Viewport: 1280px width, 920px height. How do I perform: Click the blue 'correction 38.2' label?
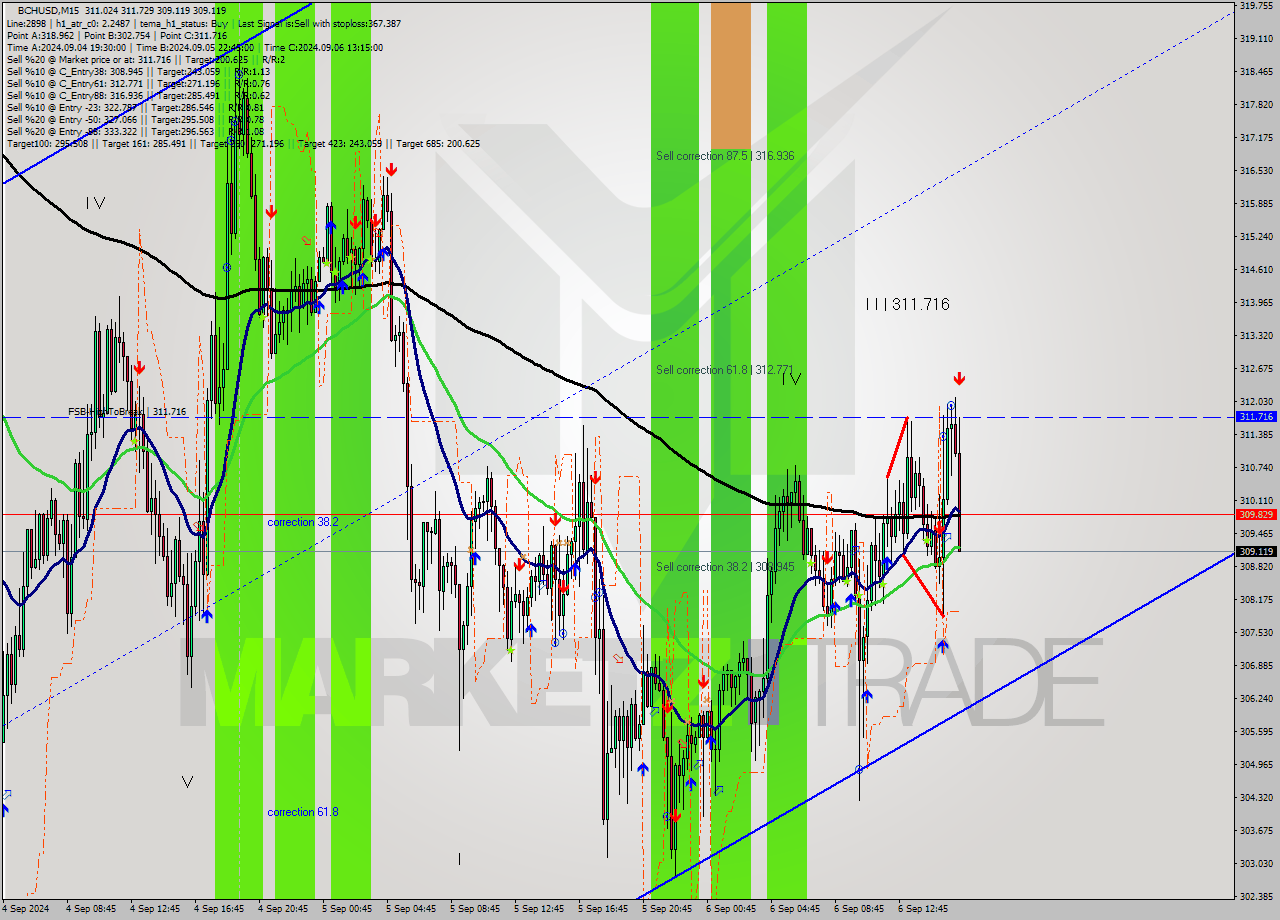pos(303,522)
